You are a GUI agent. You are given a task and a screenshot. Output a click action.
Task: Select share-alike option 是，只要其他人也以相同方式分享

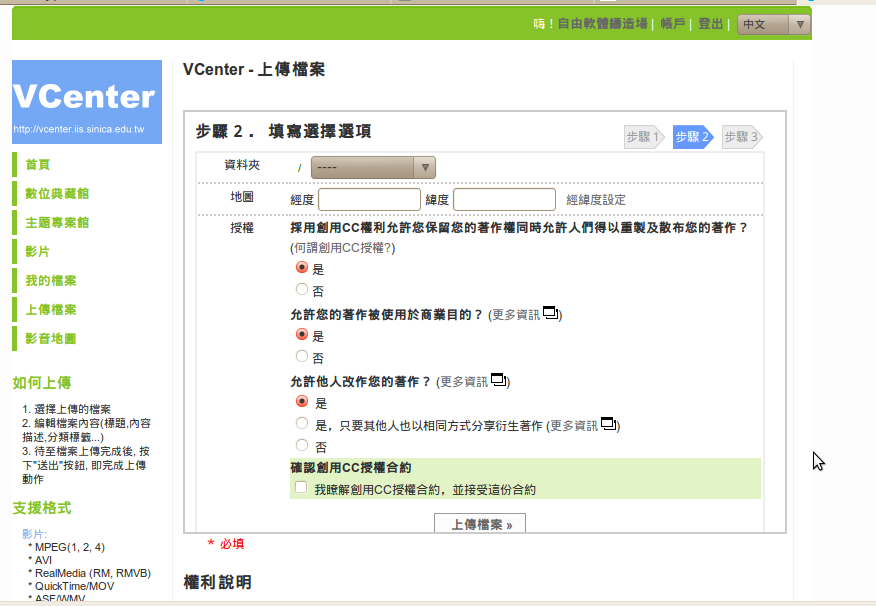302,424
